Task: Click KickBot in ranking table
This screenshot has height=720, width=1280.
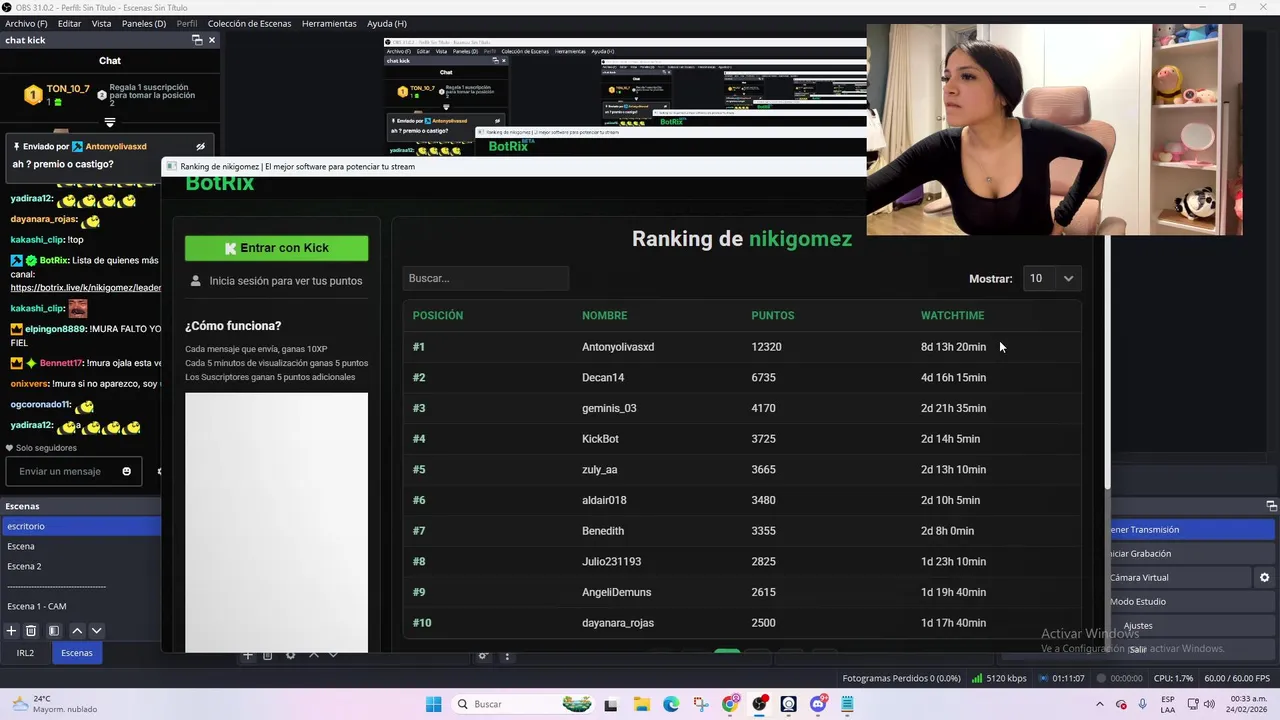Action: tap(600, 439)
